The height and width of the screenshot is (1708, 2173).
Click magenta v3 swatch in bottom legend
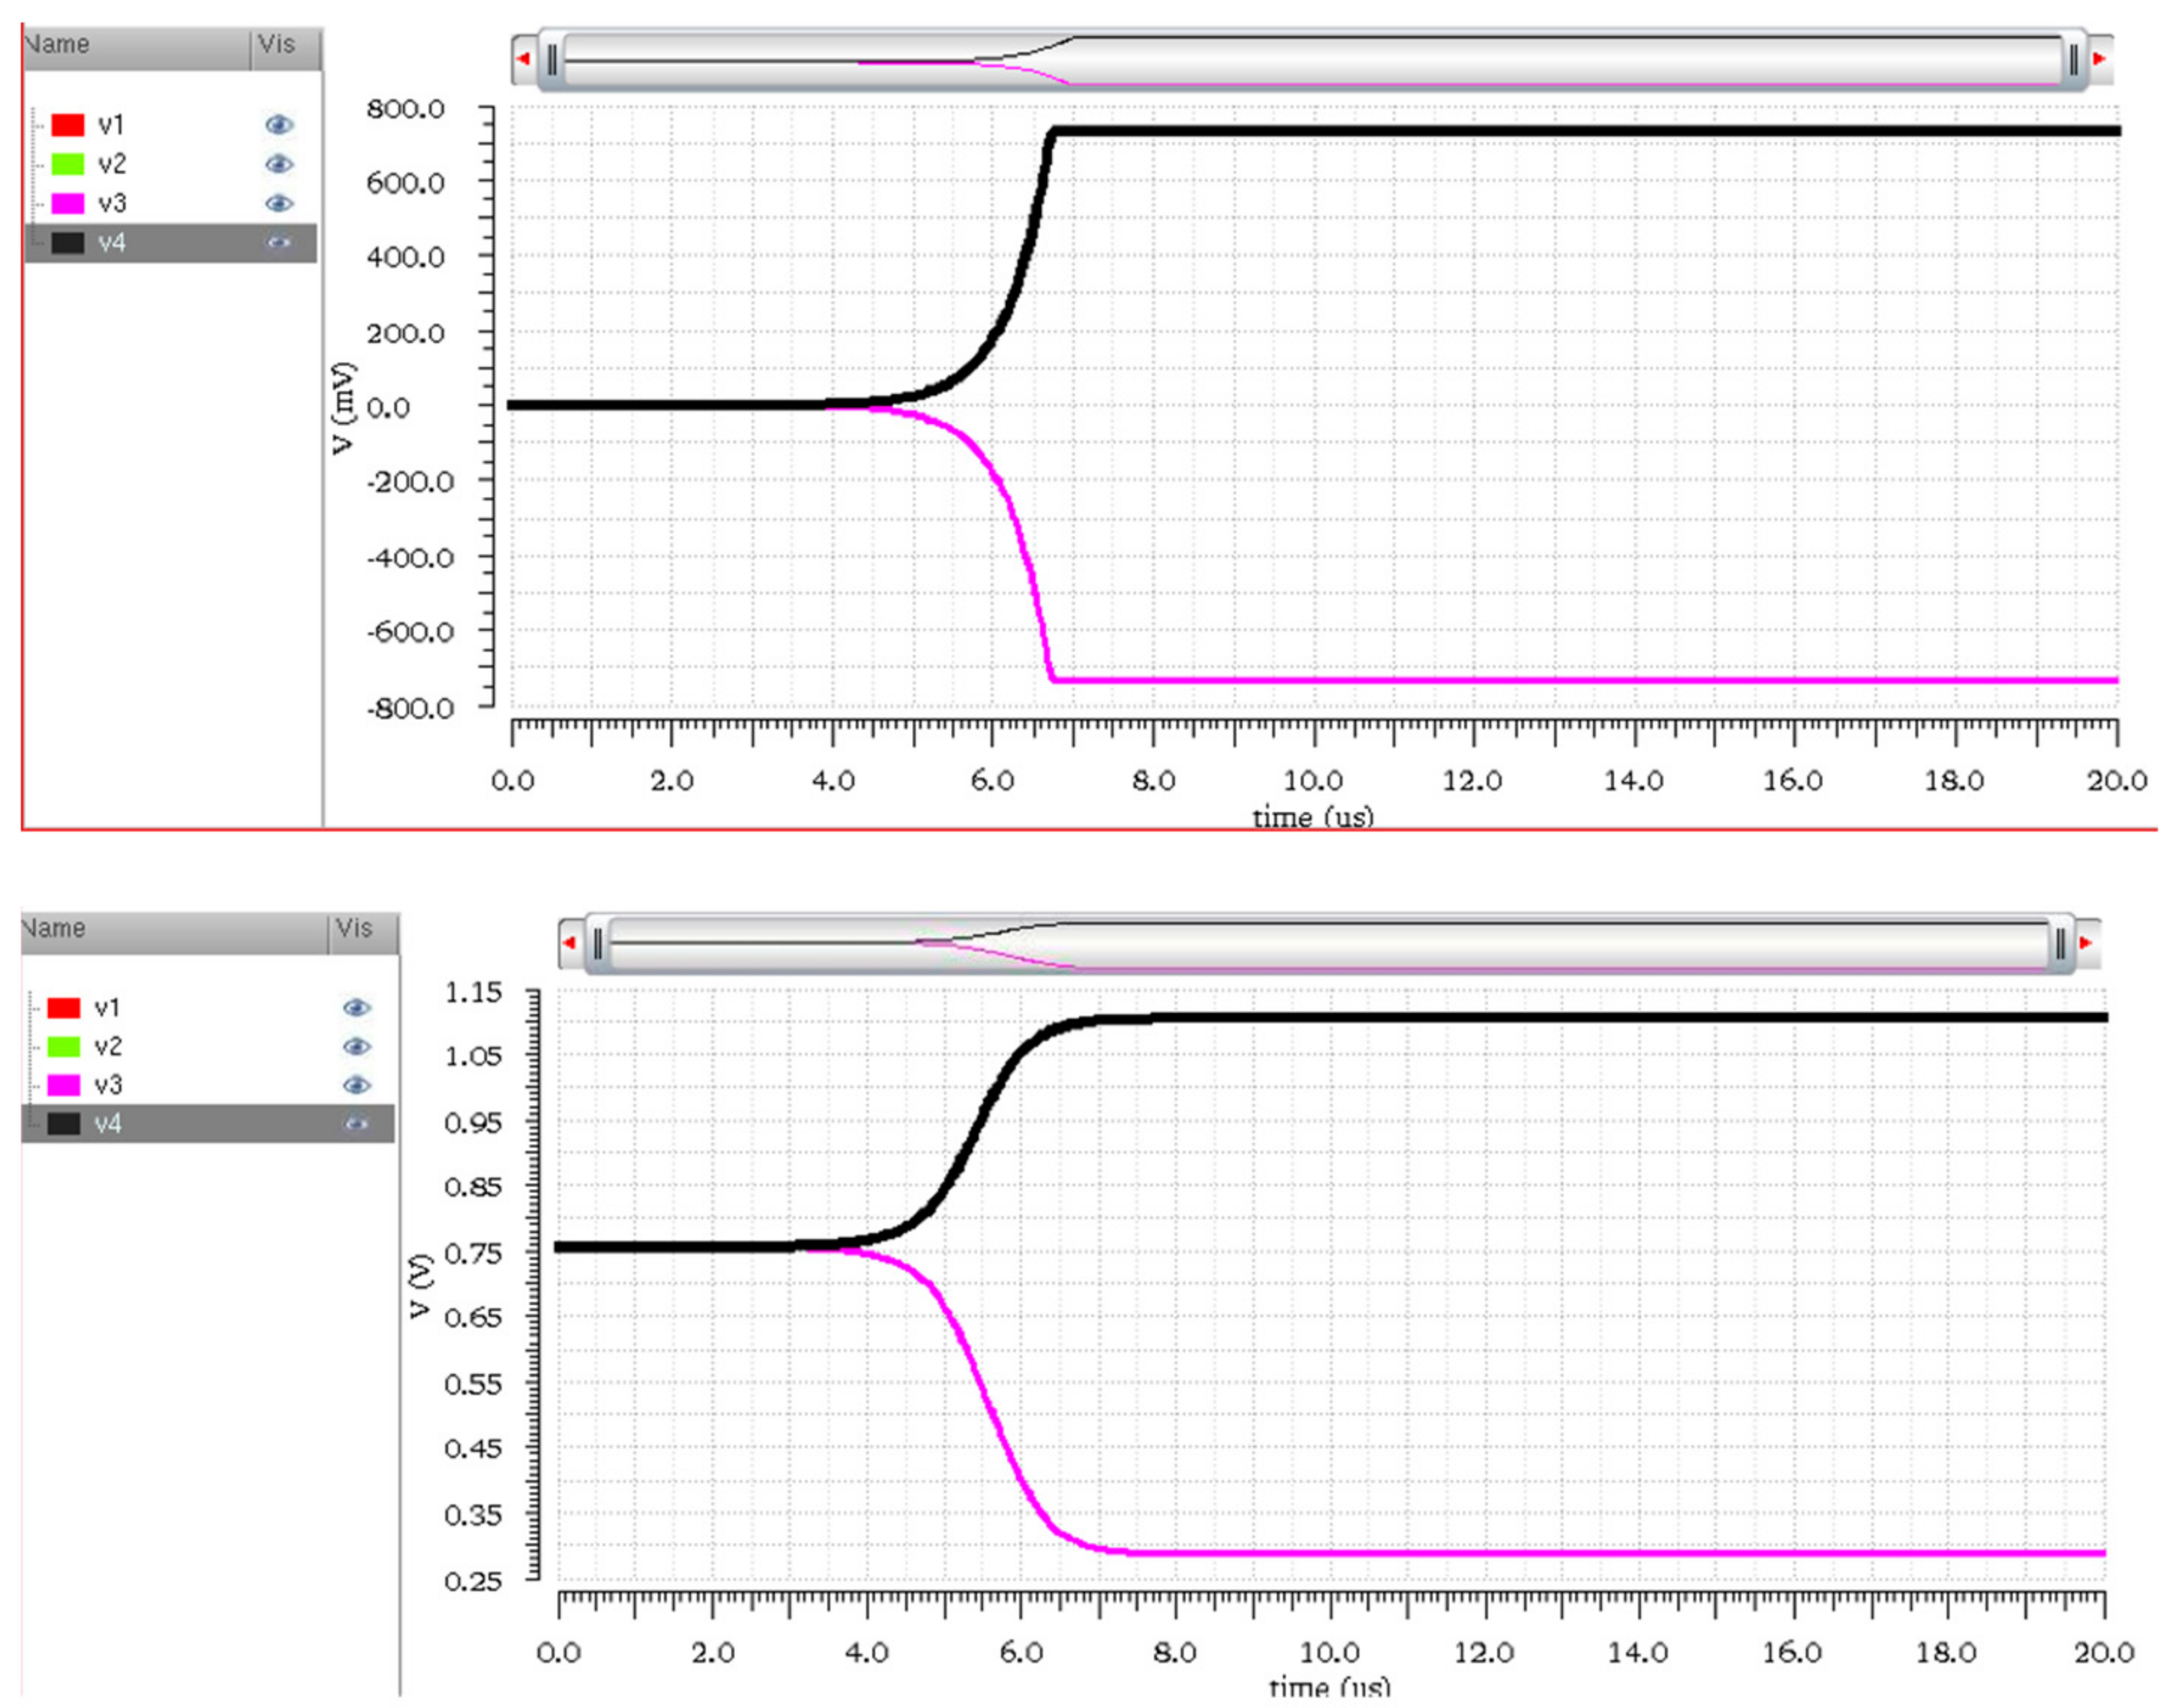pos(64,1085)
